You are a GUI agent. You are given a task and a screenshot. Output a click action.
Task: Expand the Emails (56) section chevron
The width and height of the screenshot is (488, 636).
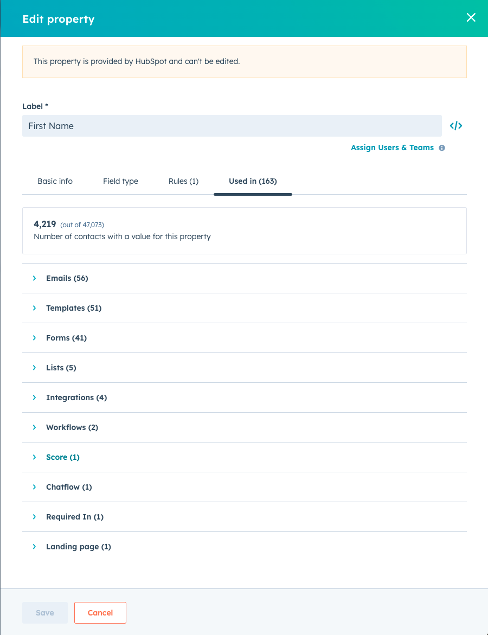[x=34, y=278]
